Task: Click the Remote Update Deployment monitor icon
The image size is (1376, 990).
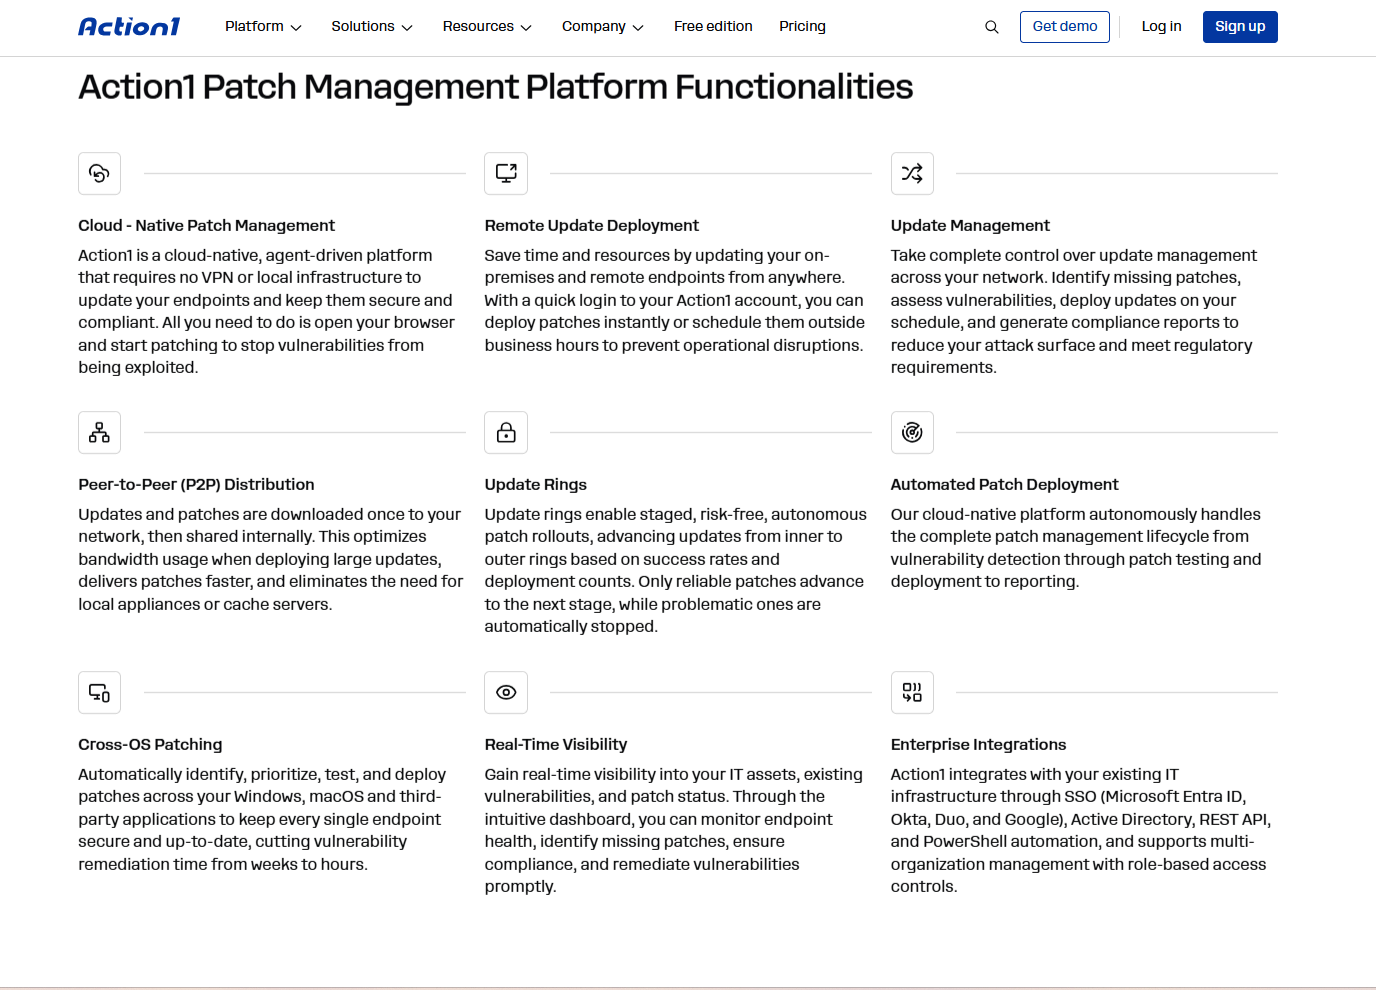Action: coord(506,174)
